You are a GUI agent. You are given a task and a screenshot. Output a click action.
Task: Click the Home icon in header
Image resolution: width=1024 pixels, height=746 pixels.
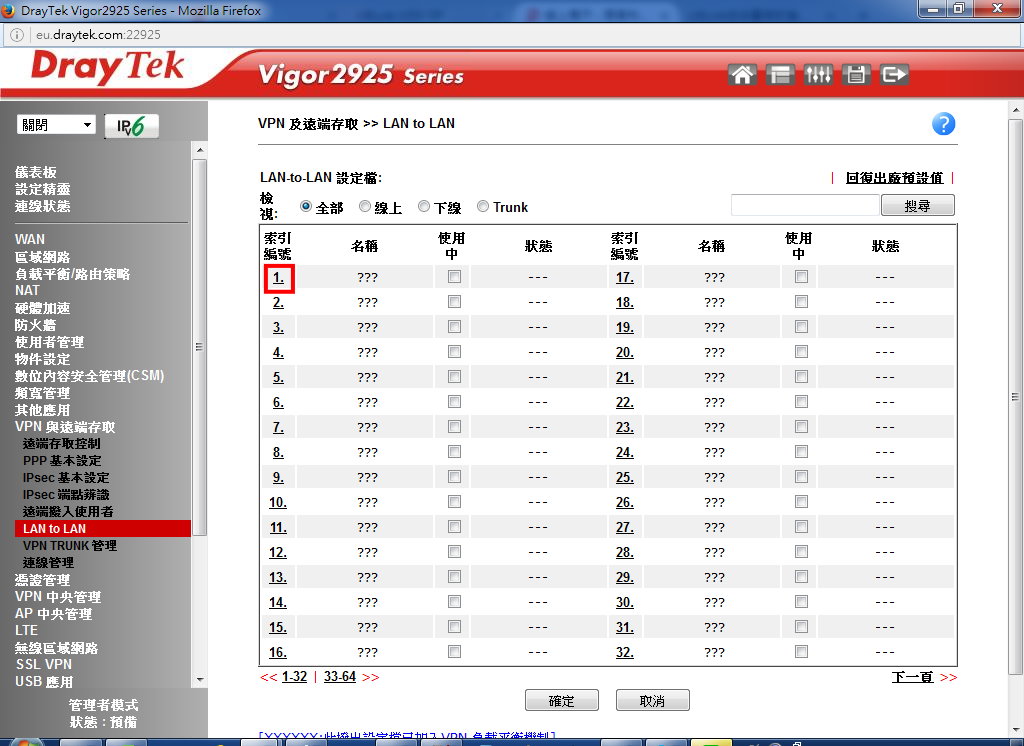point(742,75)
